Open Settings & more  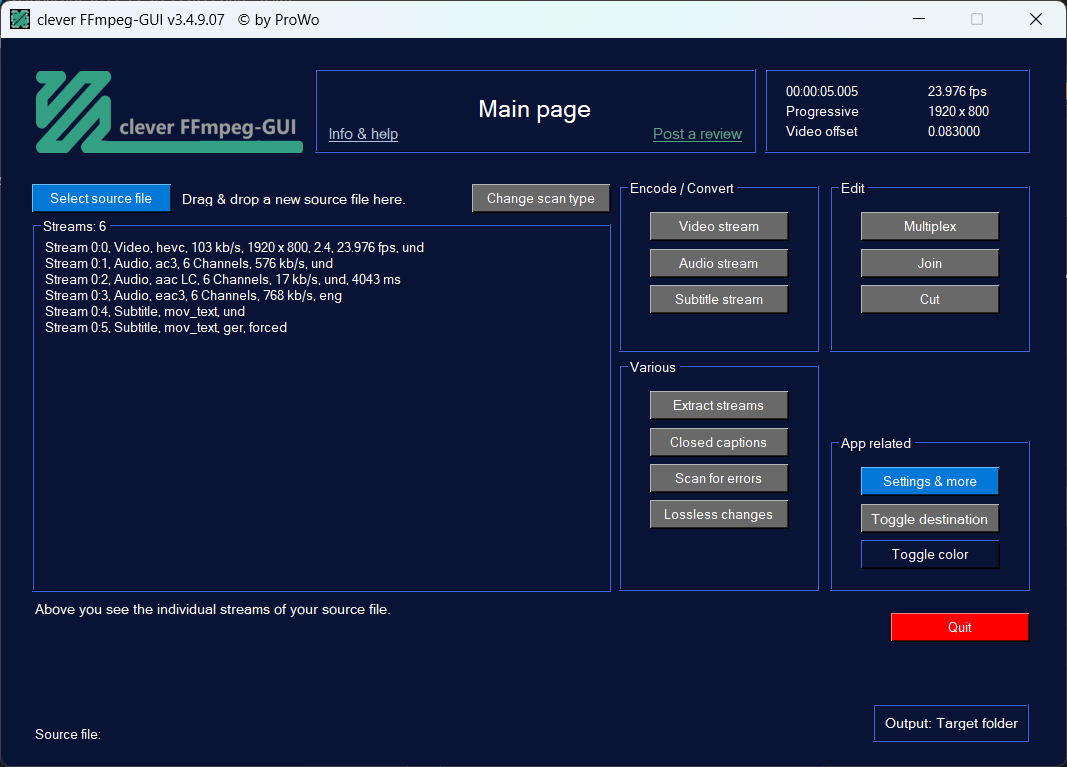930,481
